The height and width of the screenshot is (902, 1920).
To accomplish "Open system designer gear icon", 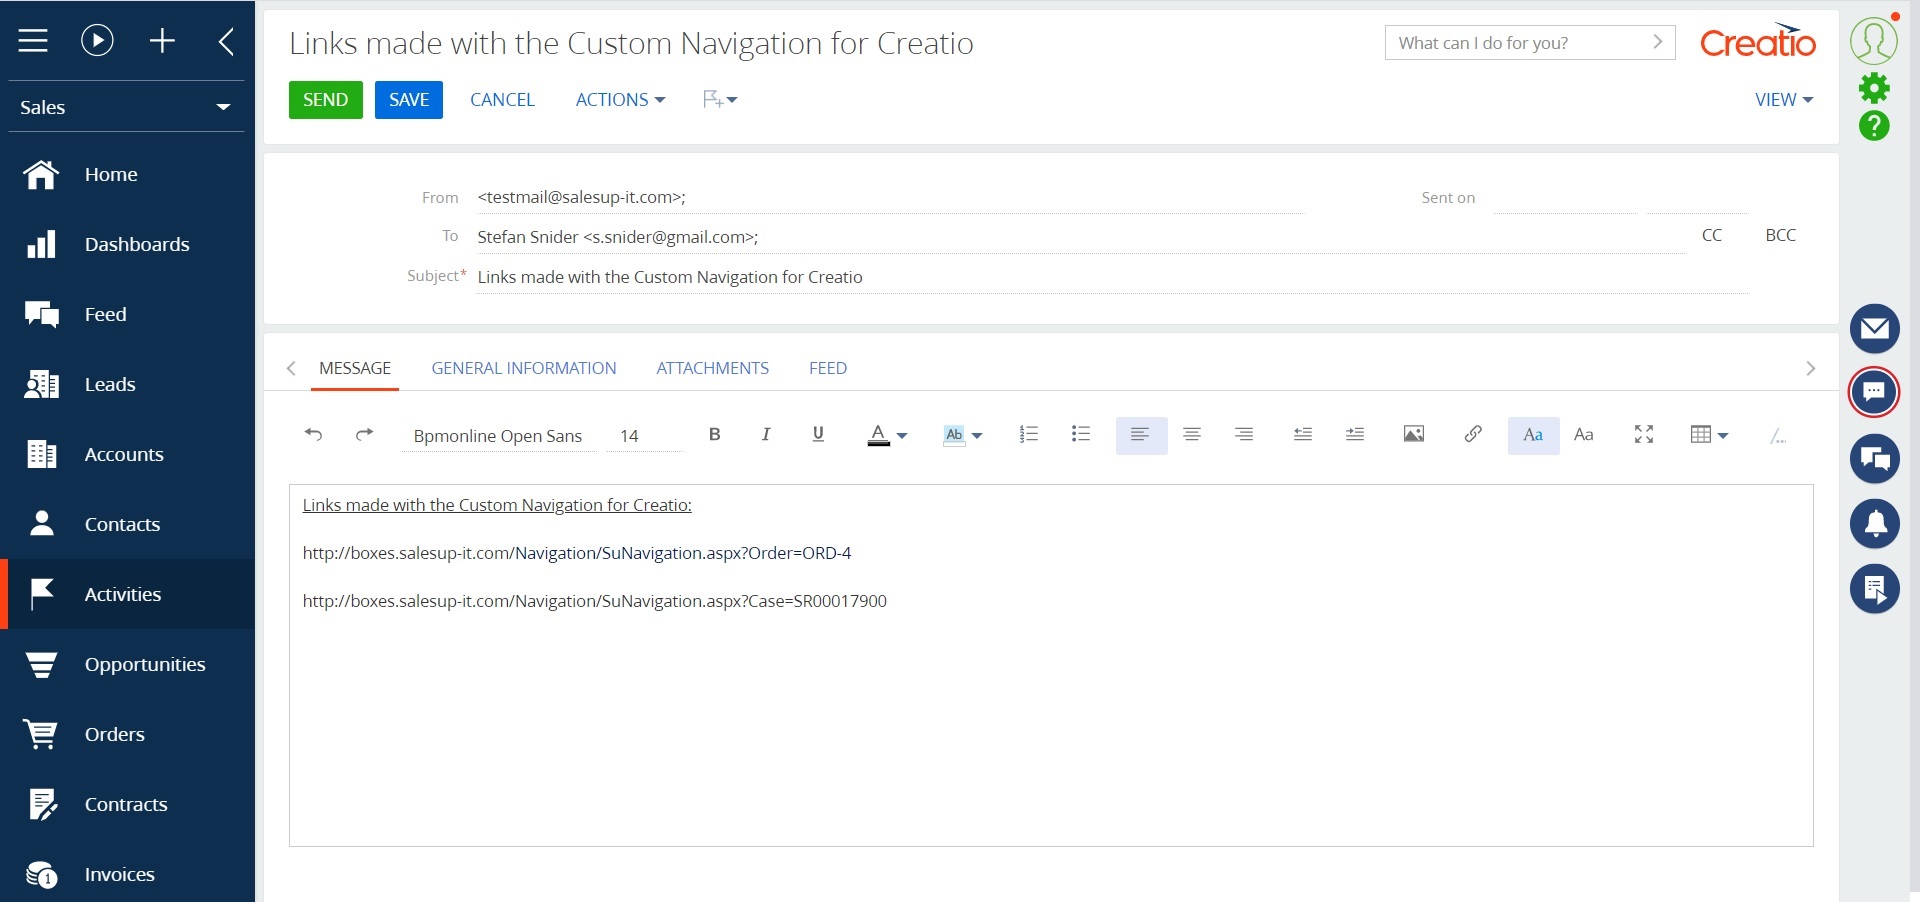I will (1874, 88).
